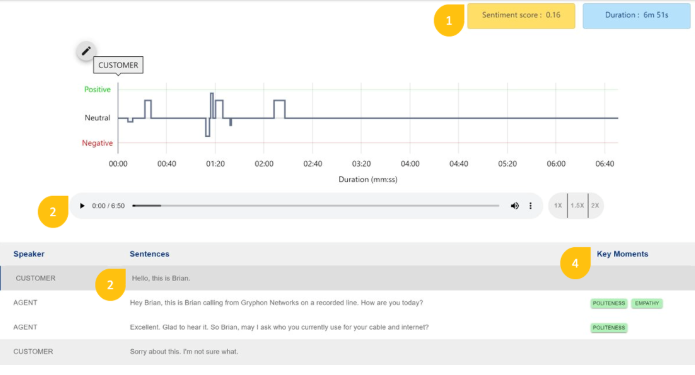Click the sentiment peak near 01:20
695x375 pixels.
click(x=212, y=94)
